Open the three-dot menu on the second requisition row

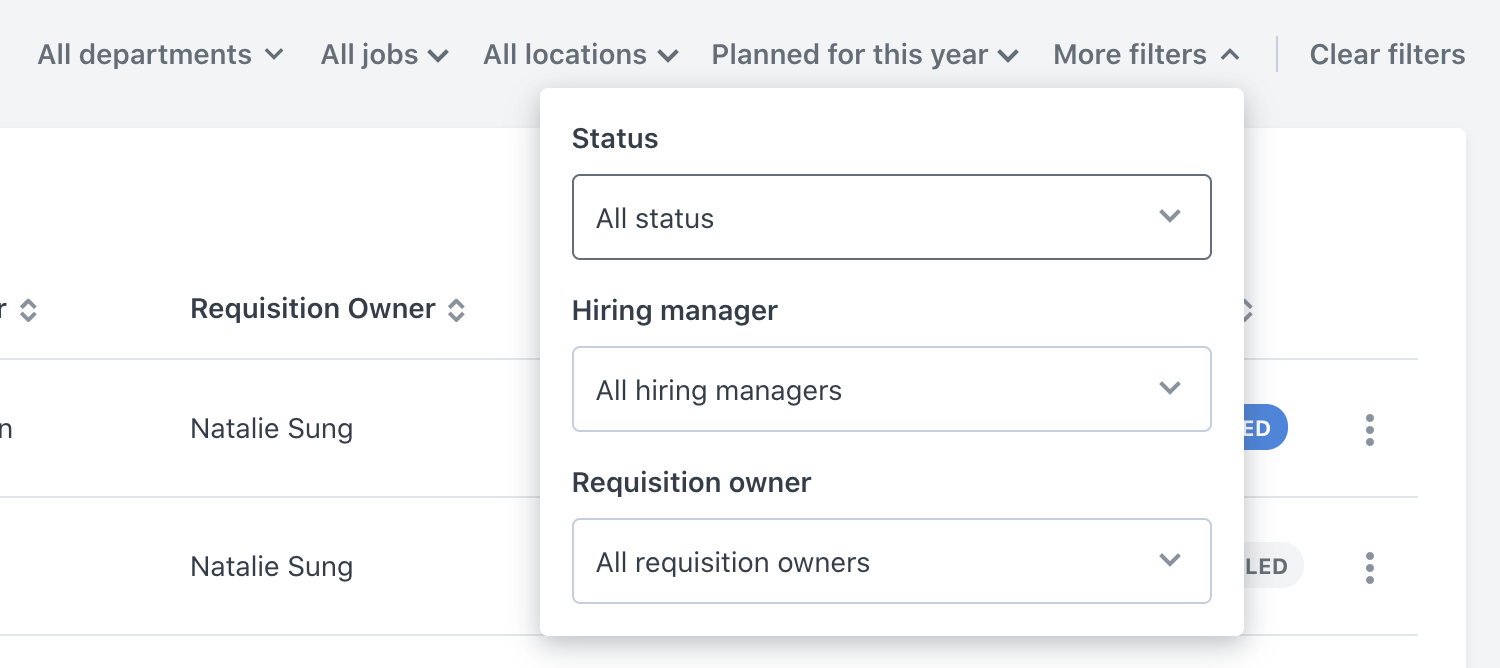pyautogui.click(x=1369, y=566)
